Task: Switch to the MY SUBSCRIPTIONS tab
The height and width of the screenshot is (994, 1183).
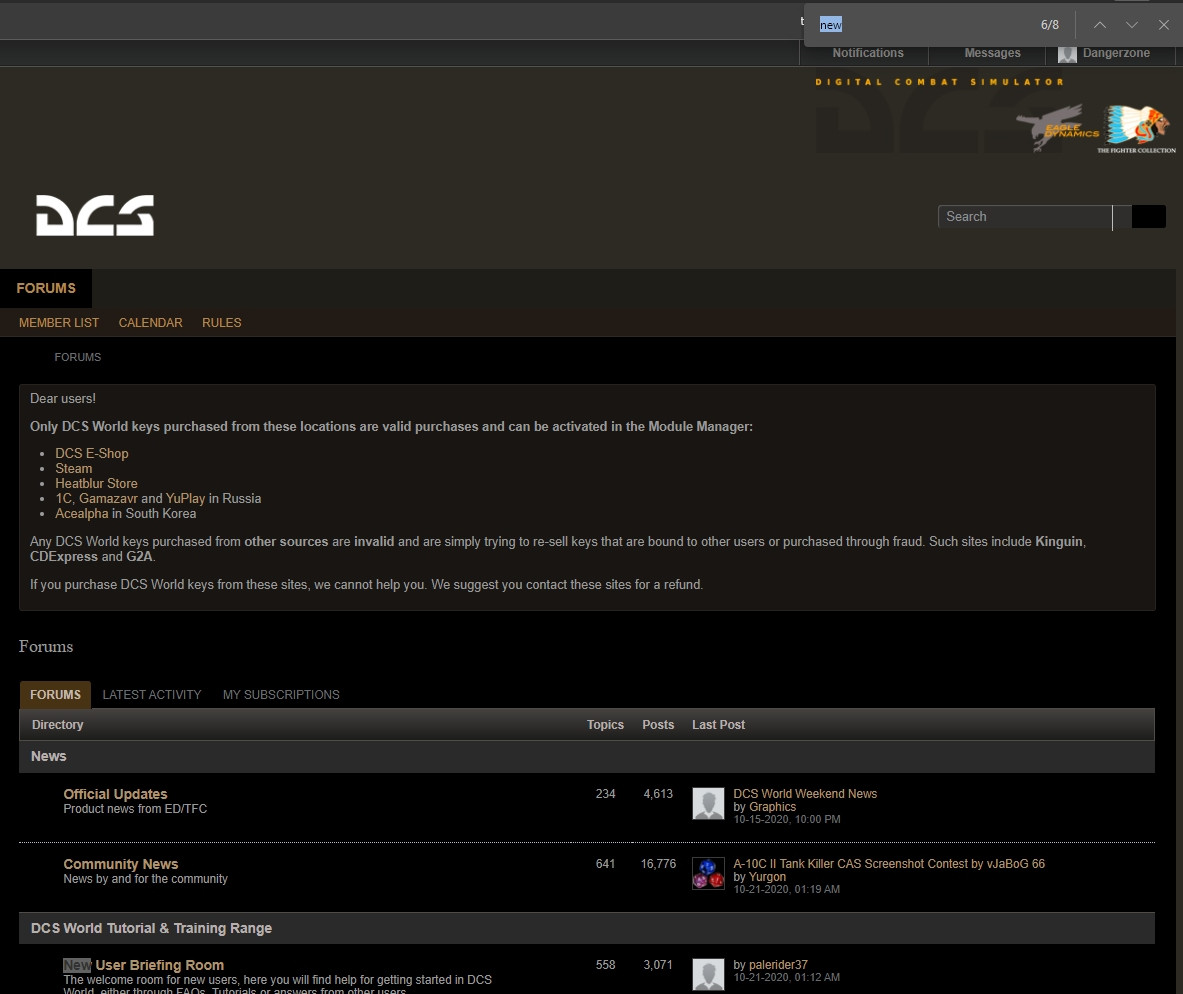Action: [x=281, y=694]
